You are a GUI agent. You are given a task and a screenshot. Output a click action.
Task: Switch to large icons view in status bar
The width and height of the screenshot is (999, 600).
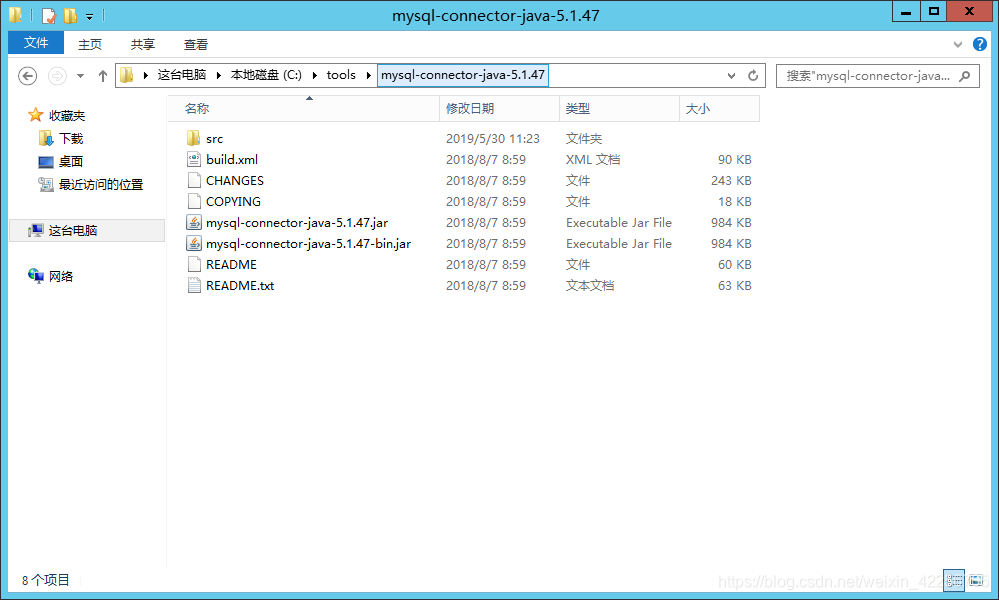tap(975, 580)
